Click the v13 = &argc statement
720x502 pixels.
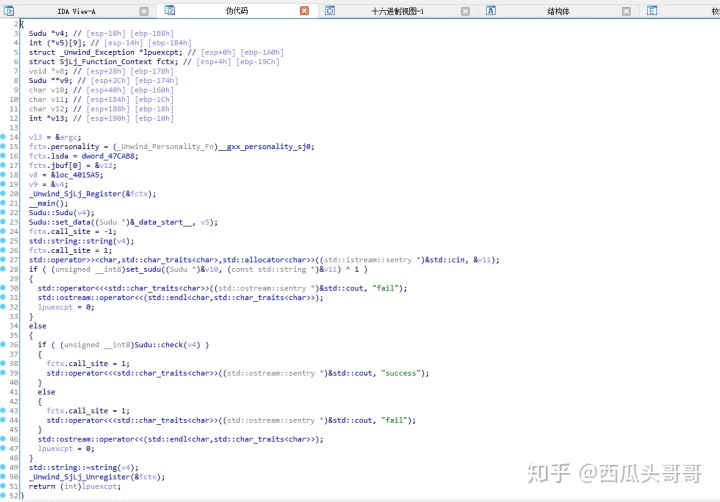(x=55, y=137)
